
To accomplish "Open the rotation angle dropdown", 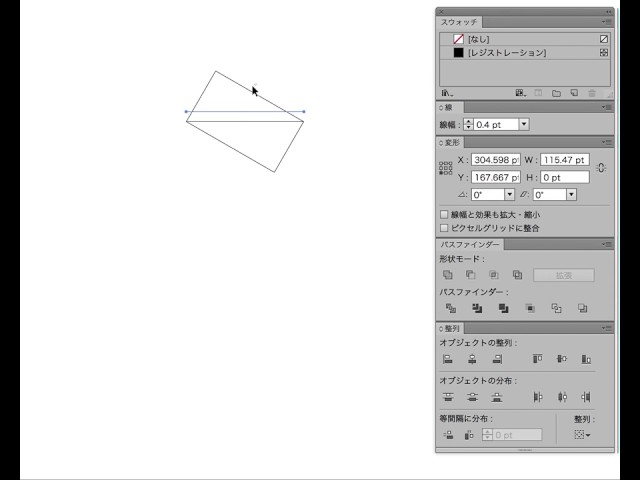I will pyautogui.click(x=509, y=195).
